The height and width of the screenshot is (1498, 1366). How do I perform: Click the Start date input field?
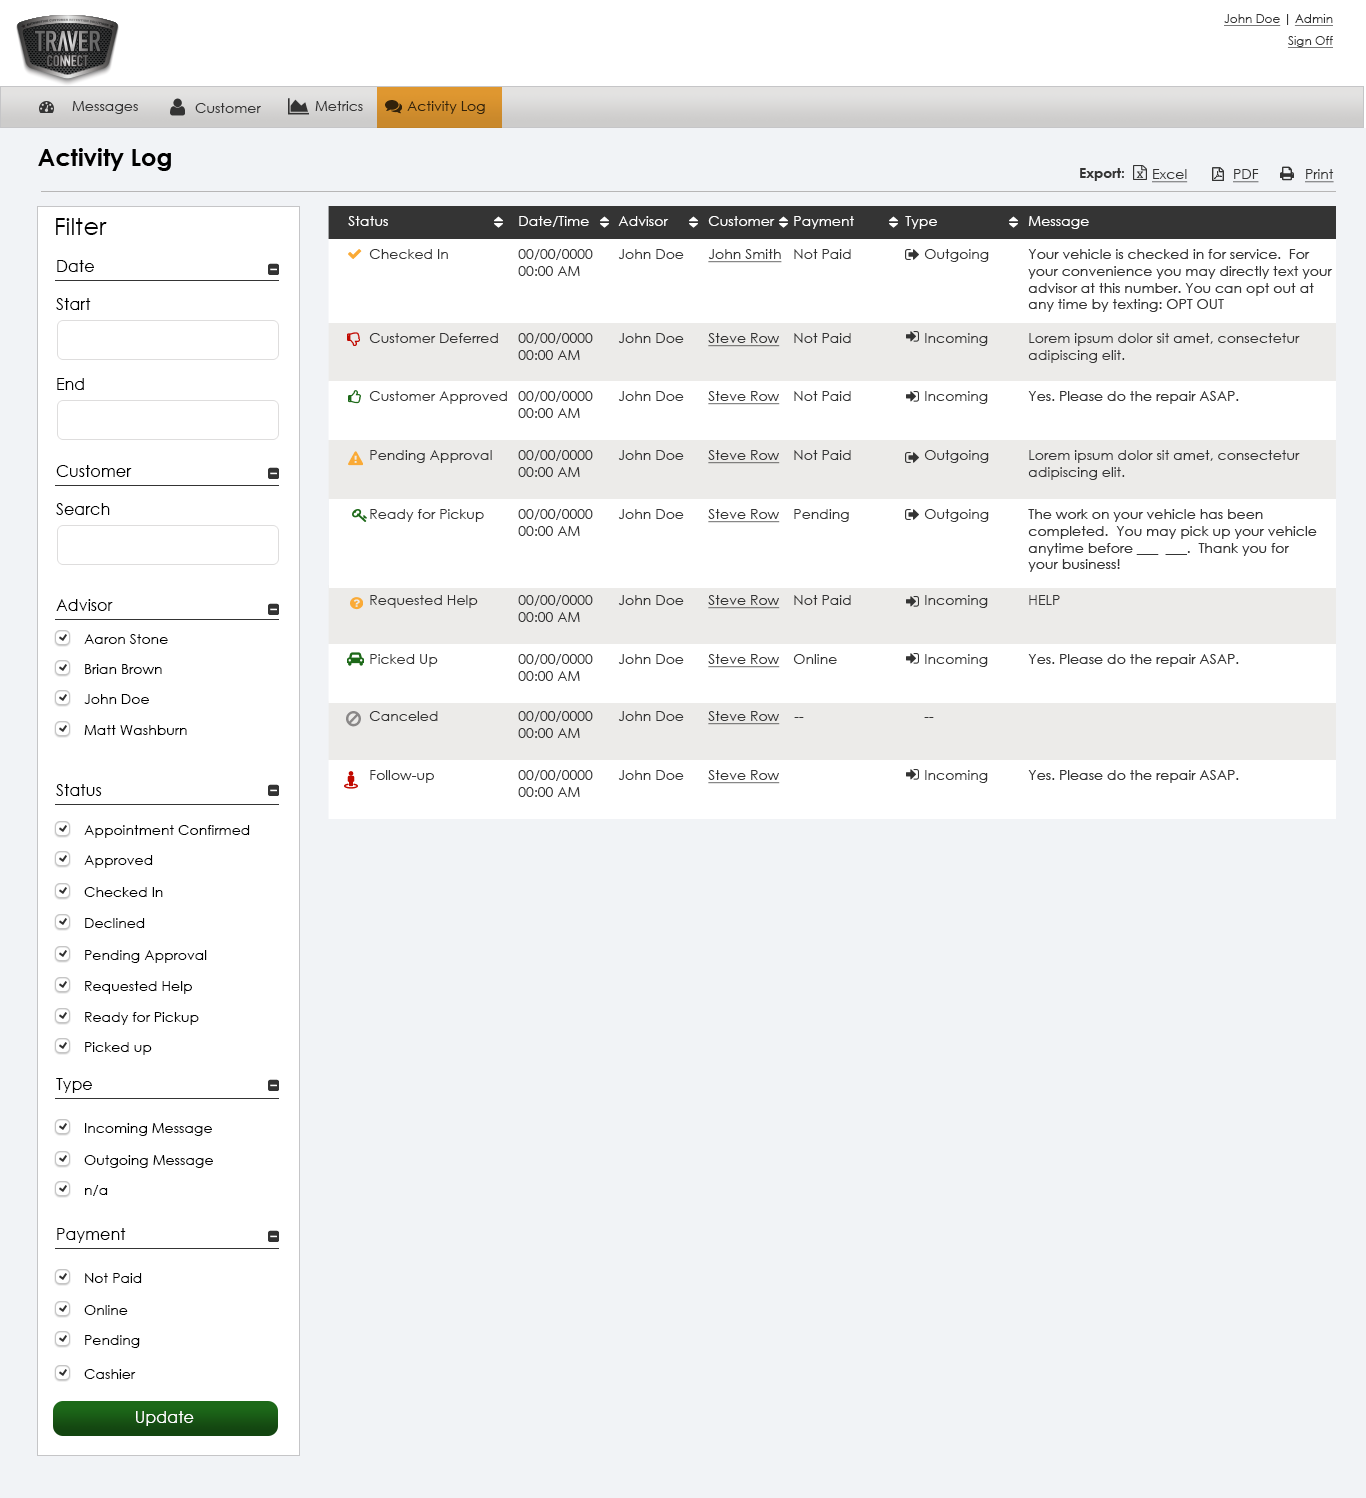point(168,340)
